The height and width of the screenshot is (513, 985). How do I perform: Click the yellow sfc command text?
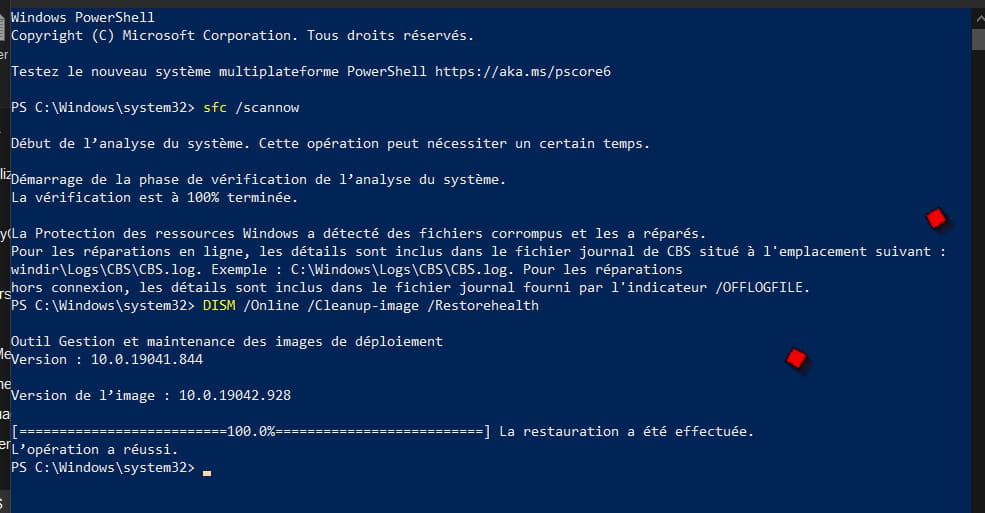pyautogui.click(x=214, y=107)
